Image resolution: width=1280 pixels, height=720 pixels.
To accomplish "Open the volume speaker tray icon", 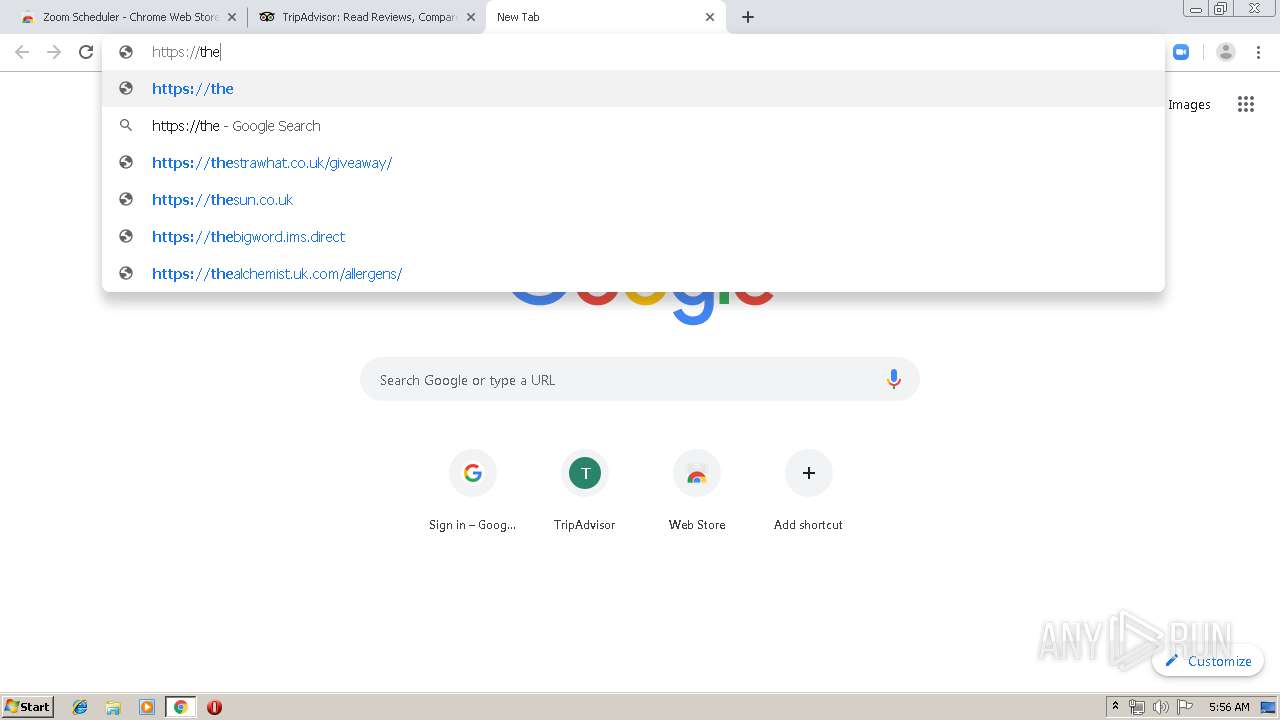I will (1160, 707).
